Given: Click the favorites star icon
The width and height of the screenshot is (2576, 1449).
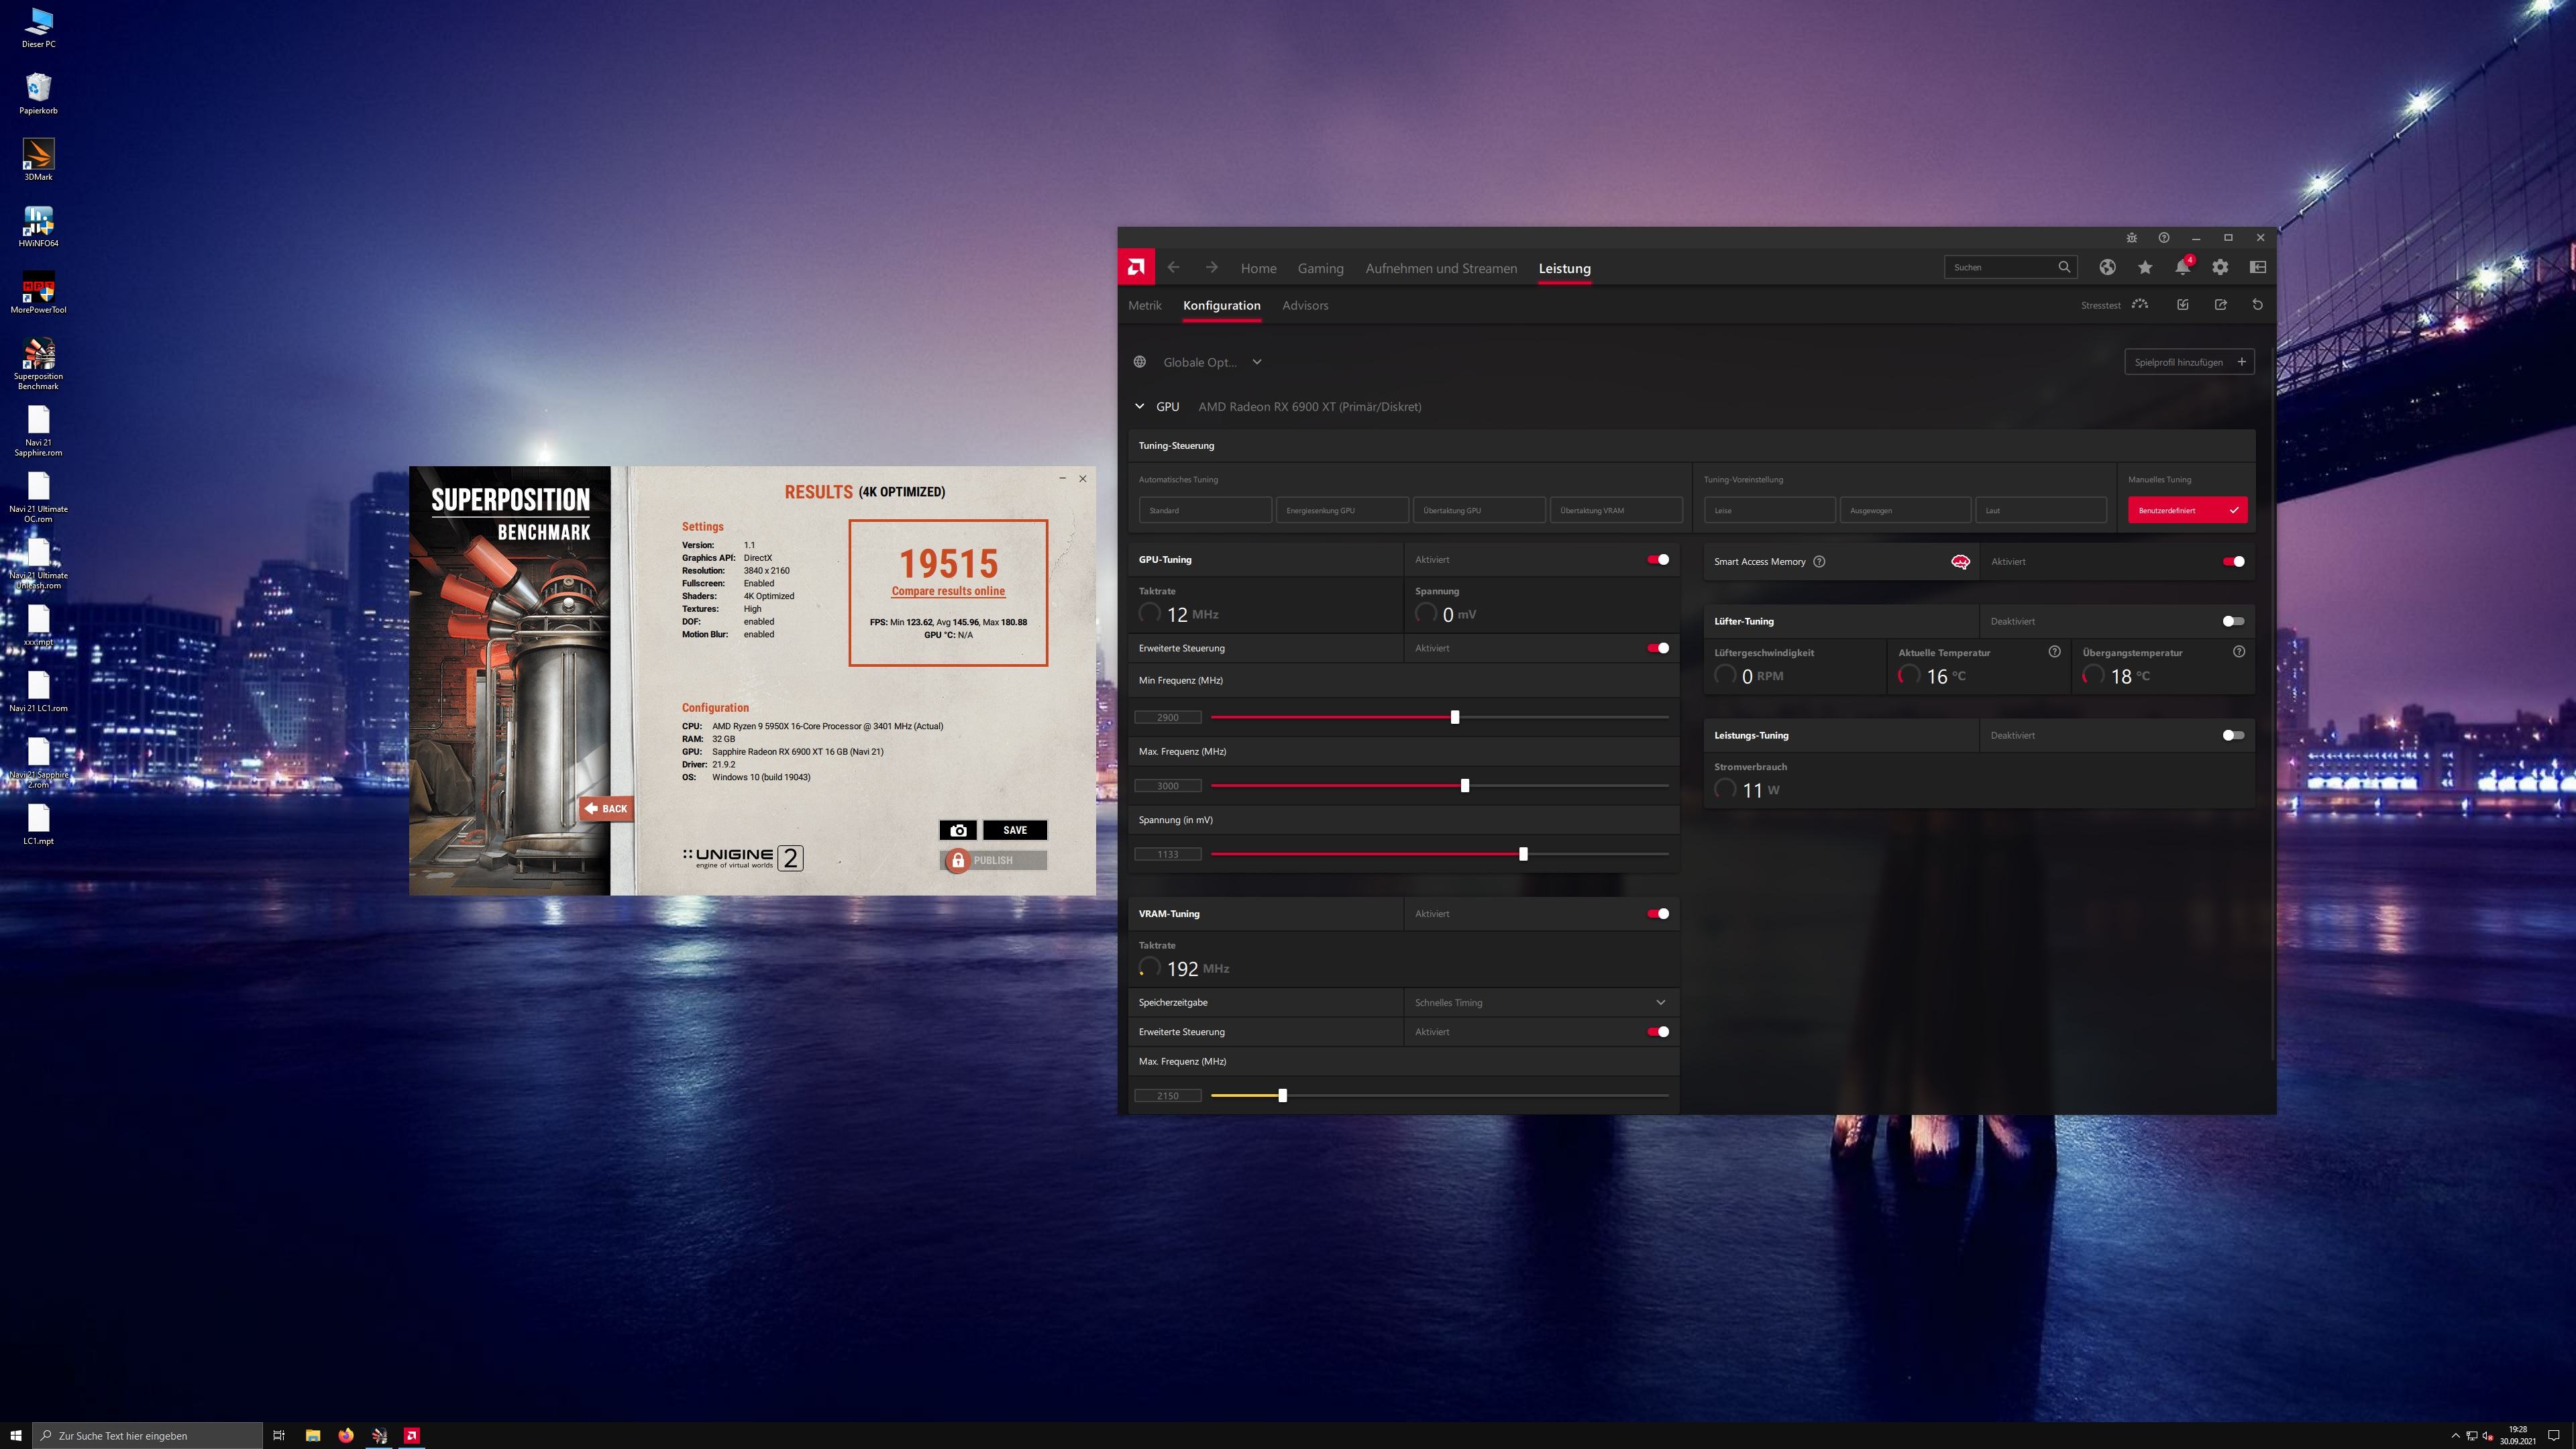Looking at the screenshot, I should coord(2145,267).
